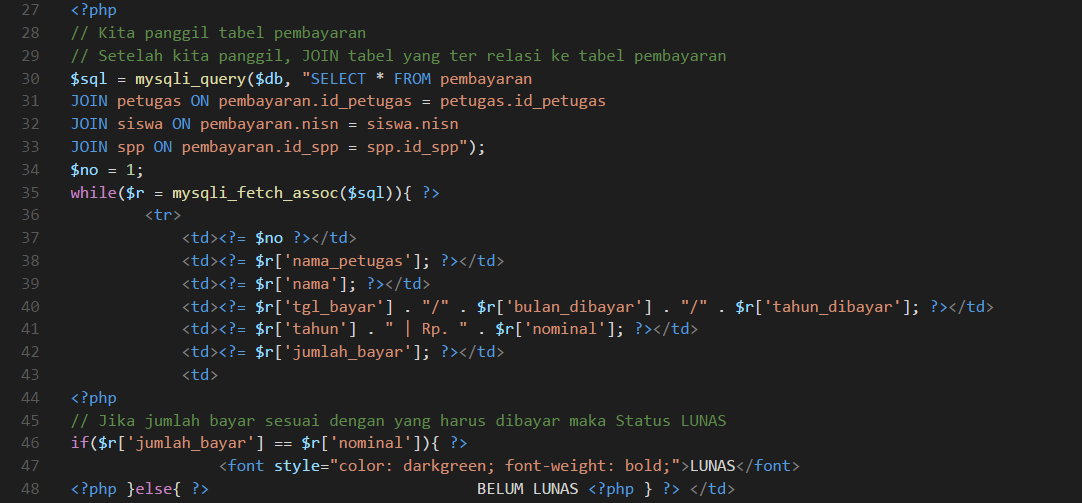The width and height of the screenshot is (1082, 503).
Task: Click the LUNAS text on line 47
Action: pos(713,466)
